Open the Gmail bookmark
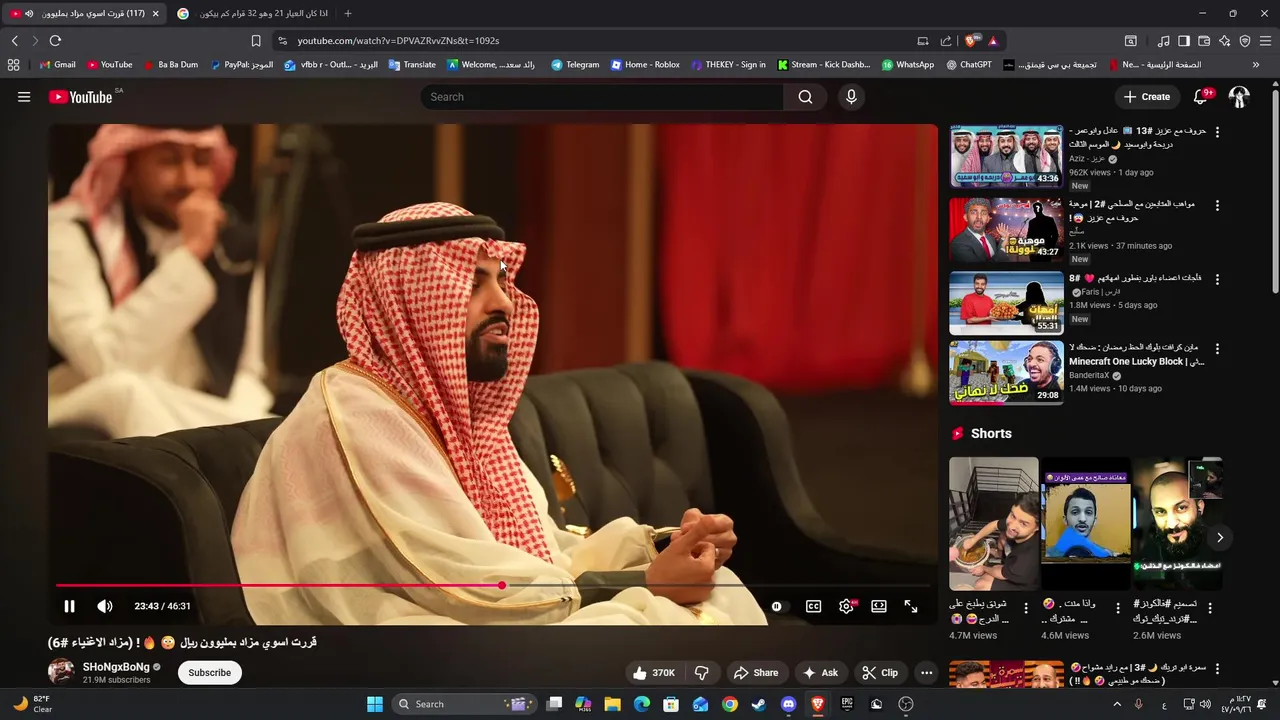 (57, 65)
